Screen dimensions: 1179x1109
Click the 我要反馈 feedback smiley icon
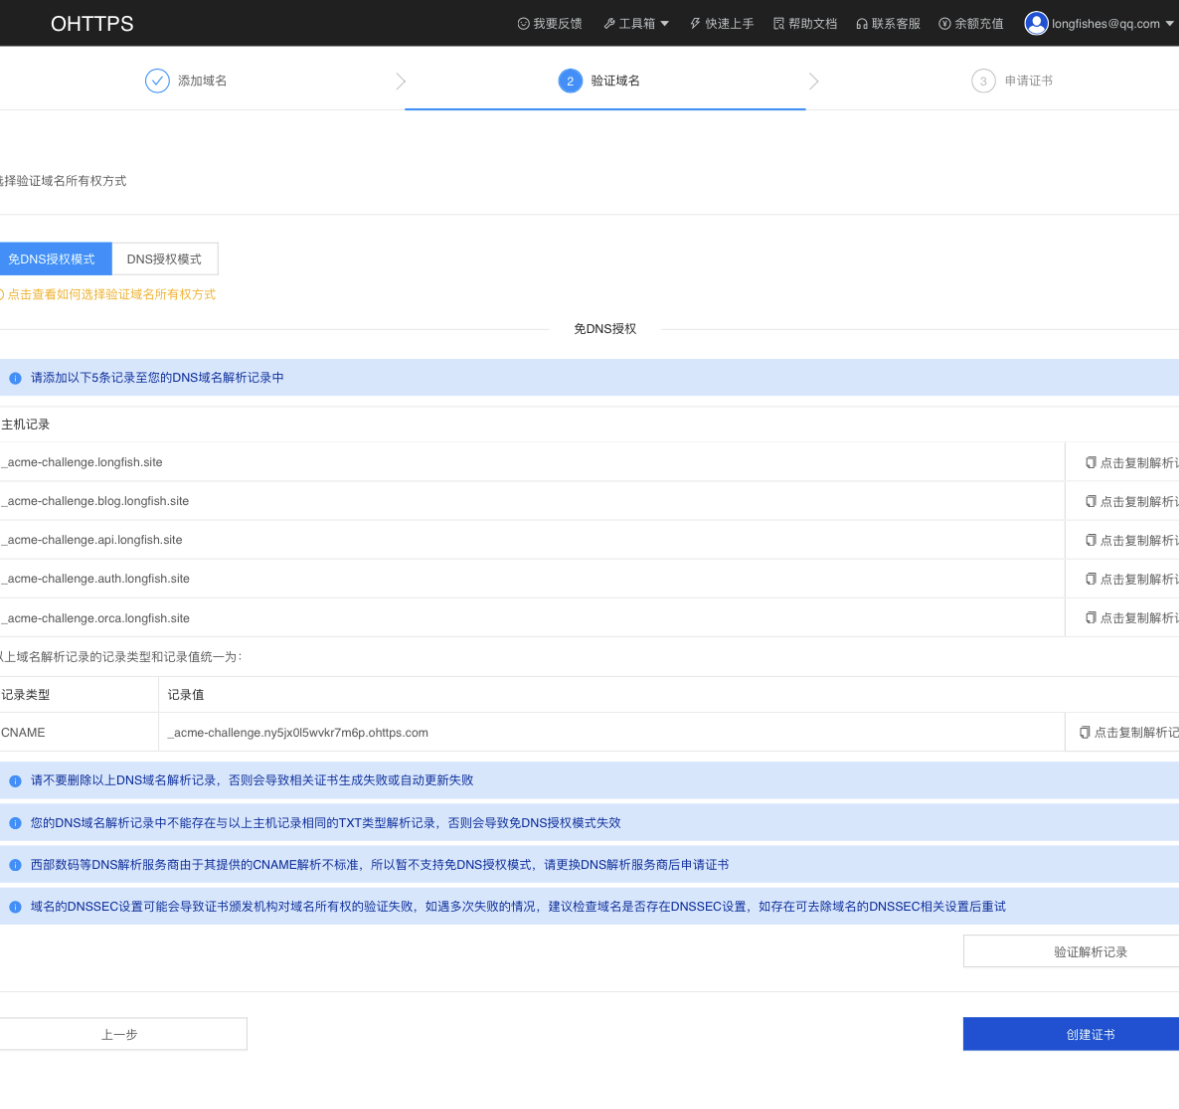click(x=523, y=24)
